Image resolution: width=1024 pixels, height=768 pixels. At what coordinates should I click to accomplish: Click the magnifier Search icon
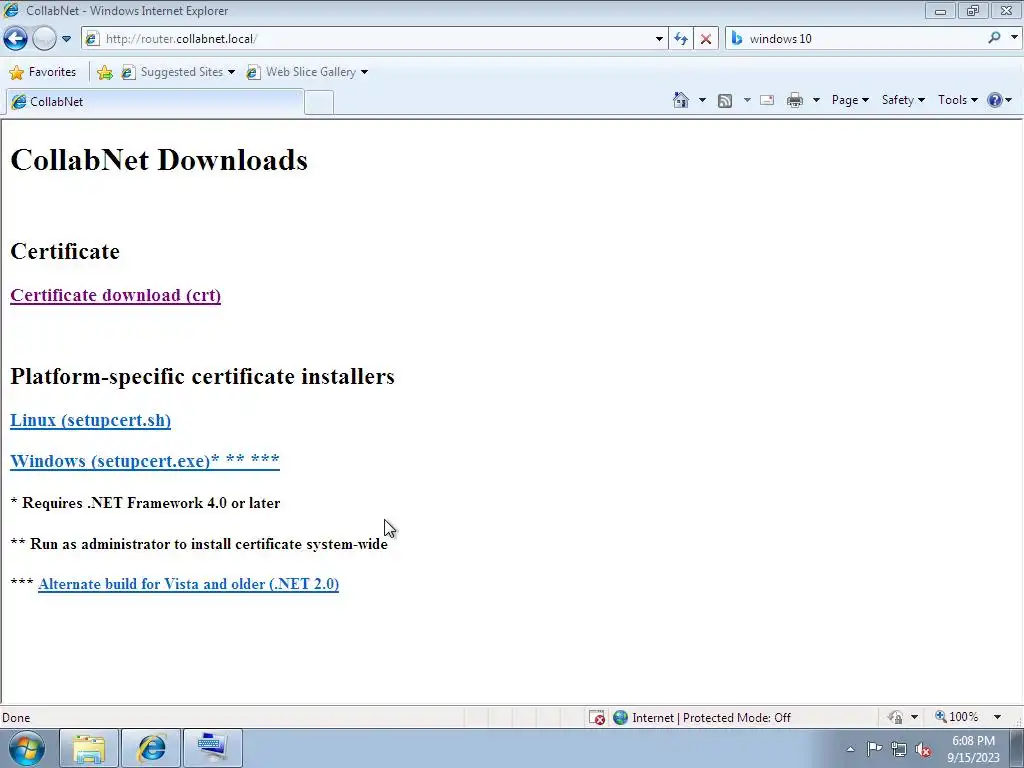pos(994,38)
